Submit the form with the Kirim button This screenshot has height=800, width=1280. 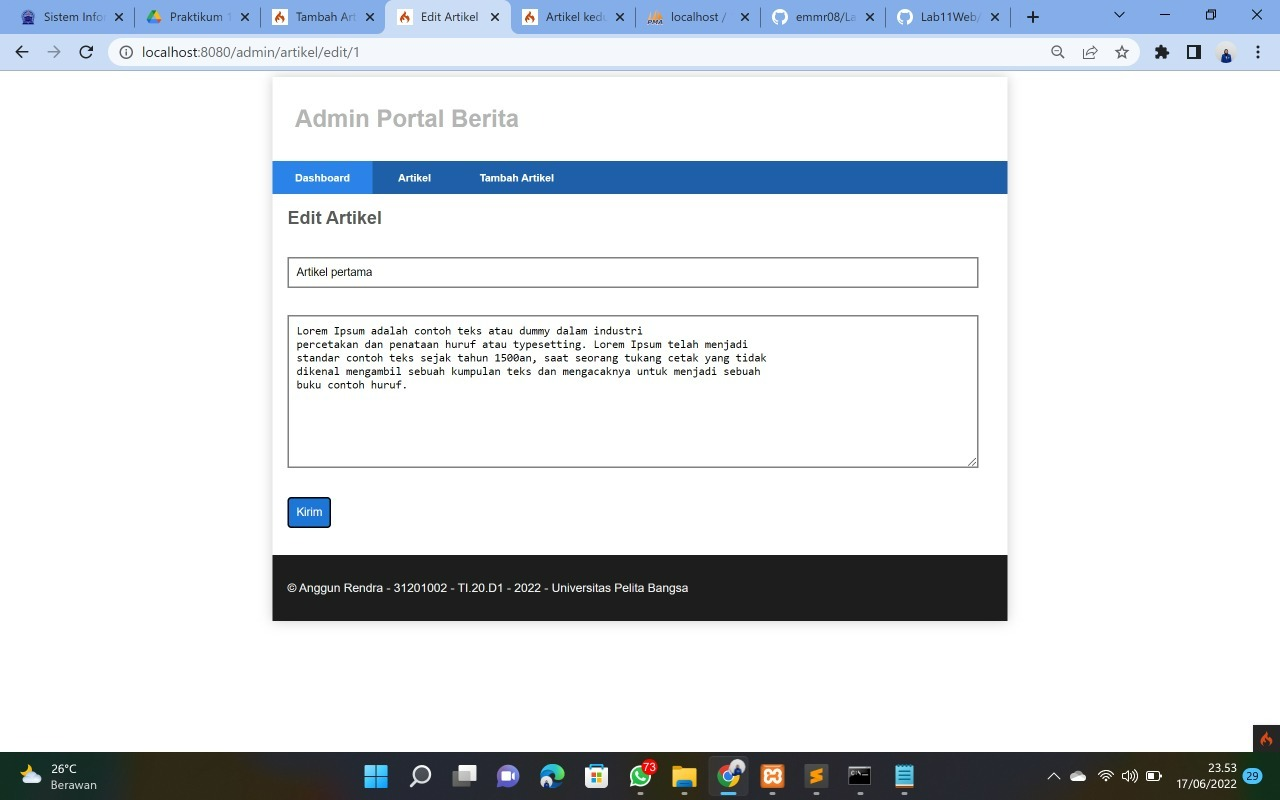pos(308,511)
